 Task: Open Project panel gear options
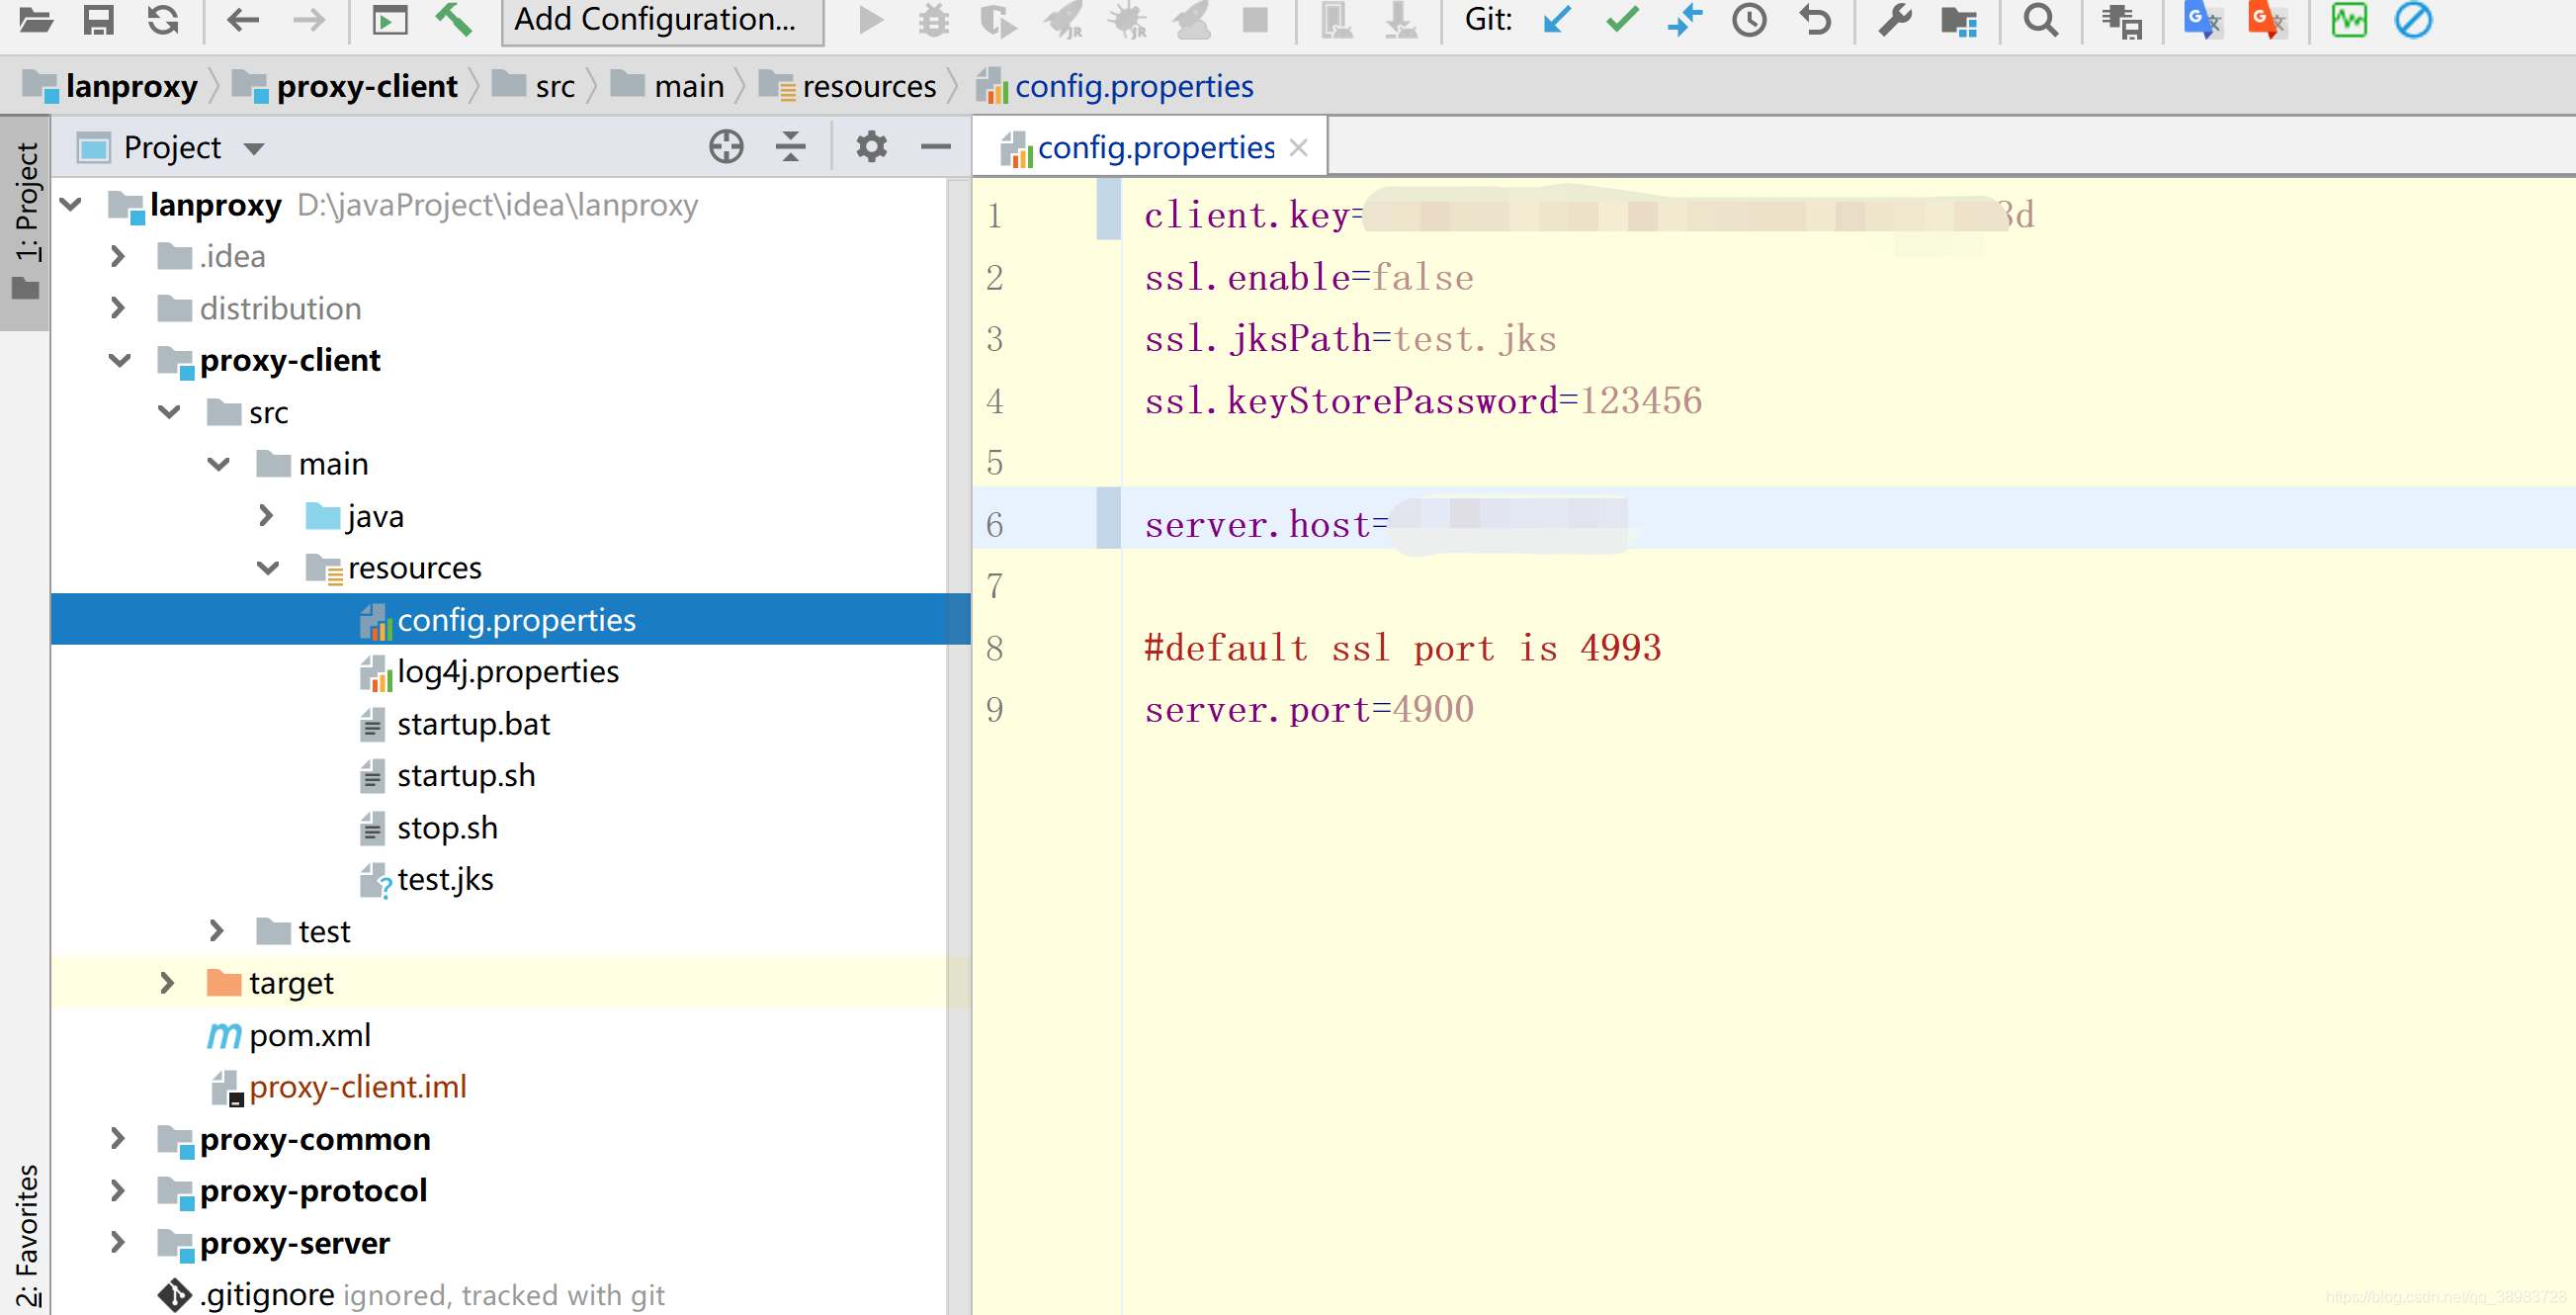(871, 147)
